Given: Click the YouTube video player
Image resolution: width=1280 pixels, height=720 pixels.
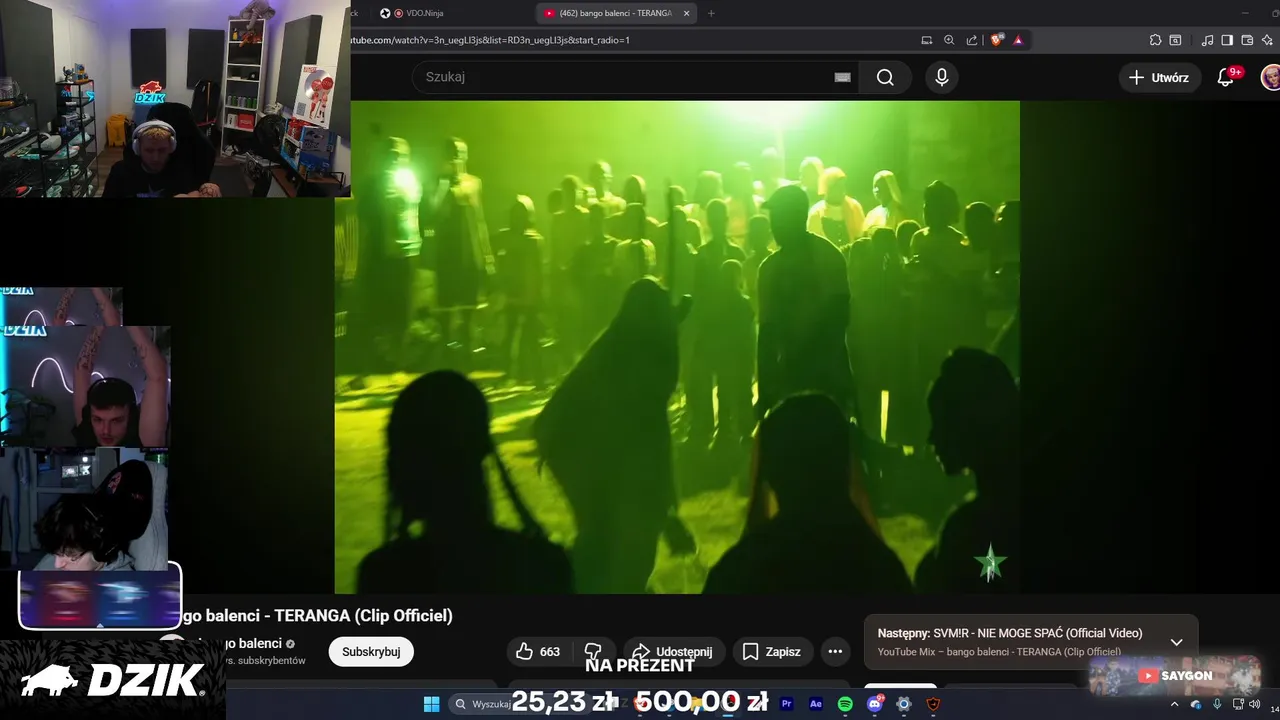Looking at the screenshot, I should click(677, 347).
